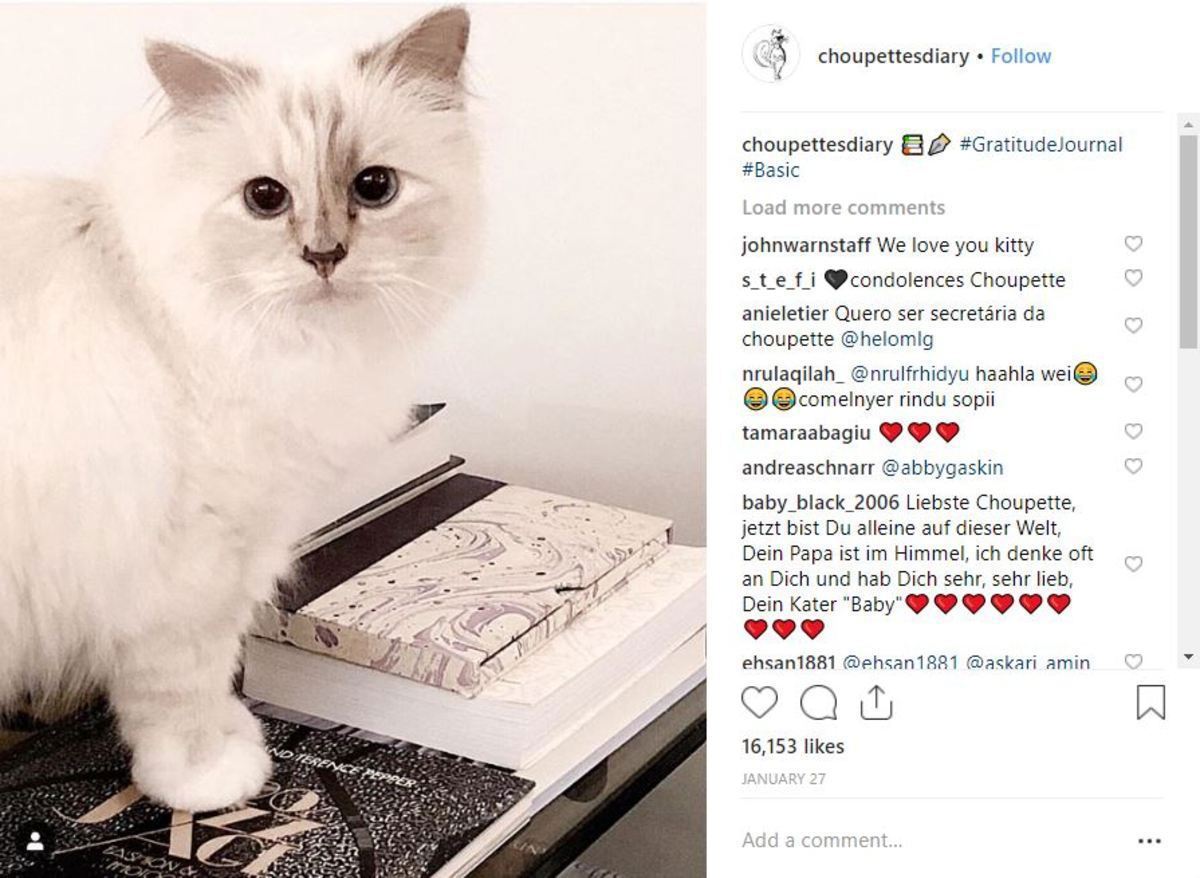
Task: Focus the Add a comment field
Action: (x=930, y=840)
